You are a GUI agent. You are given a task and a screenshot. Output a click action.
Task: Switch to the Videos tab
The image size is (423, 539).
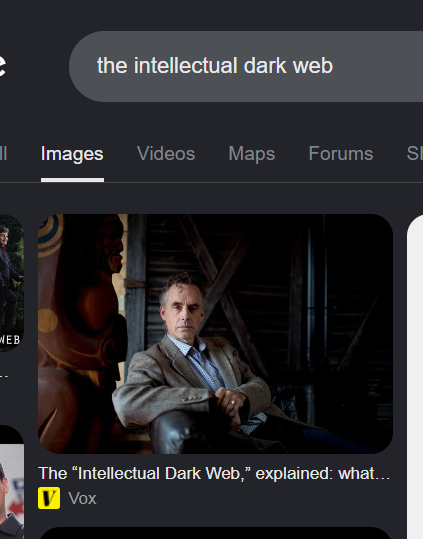[x=166, y=153]
